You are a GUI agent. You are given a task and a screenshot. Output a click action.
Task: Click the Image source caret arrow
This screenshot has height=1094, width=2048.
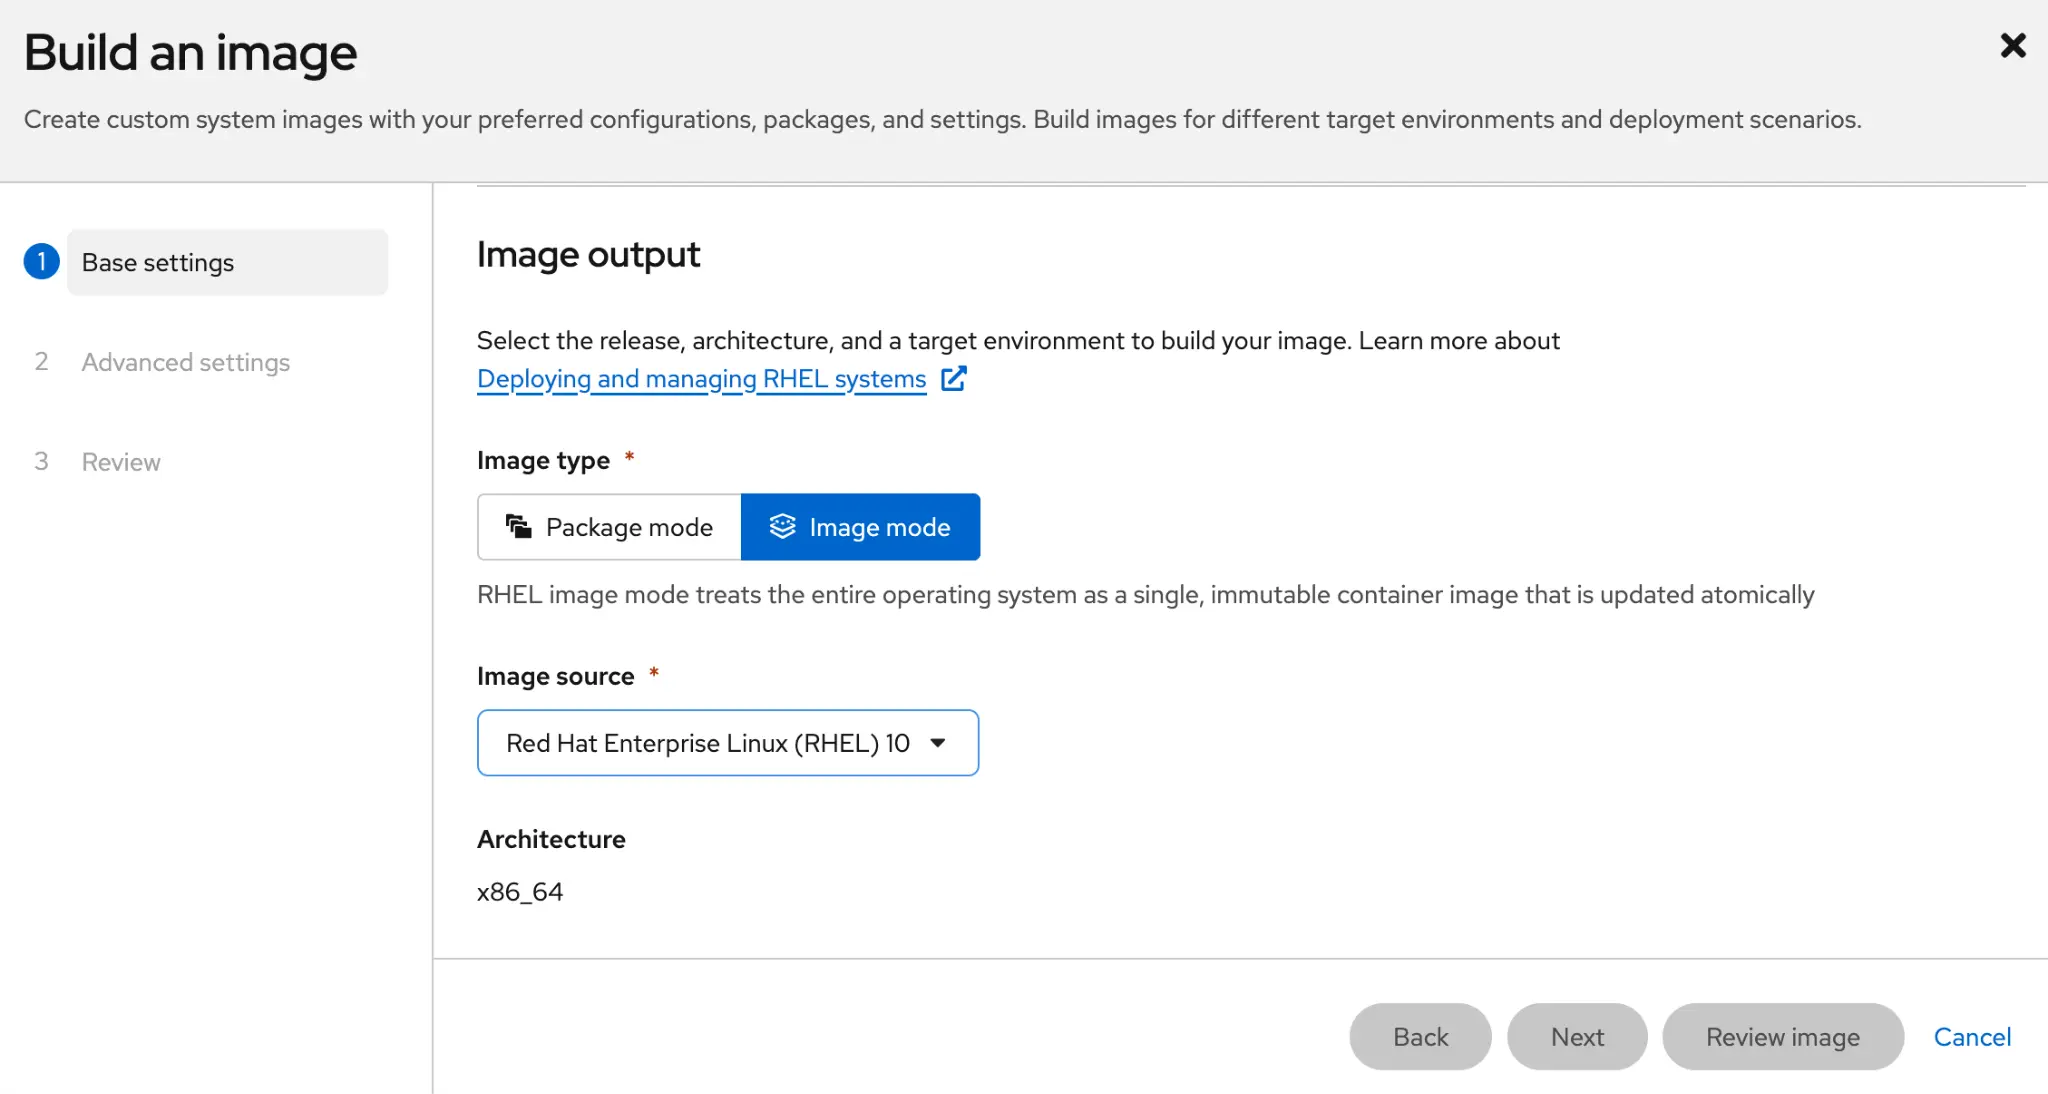pyautogui.click(x=938, y=743)
